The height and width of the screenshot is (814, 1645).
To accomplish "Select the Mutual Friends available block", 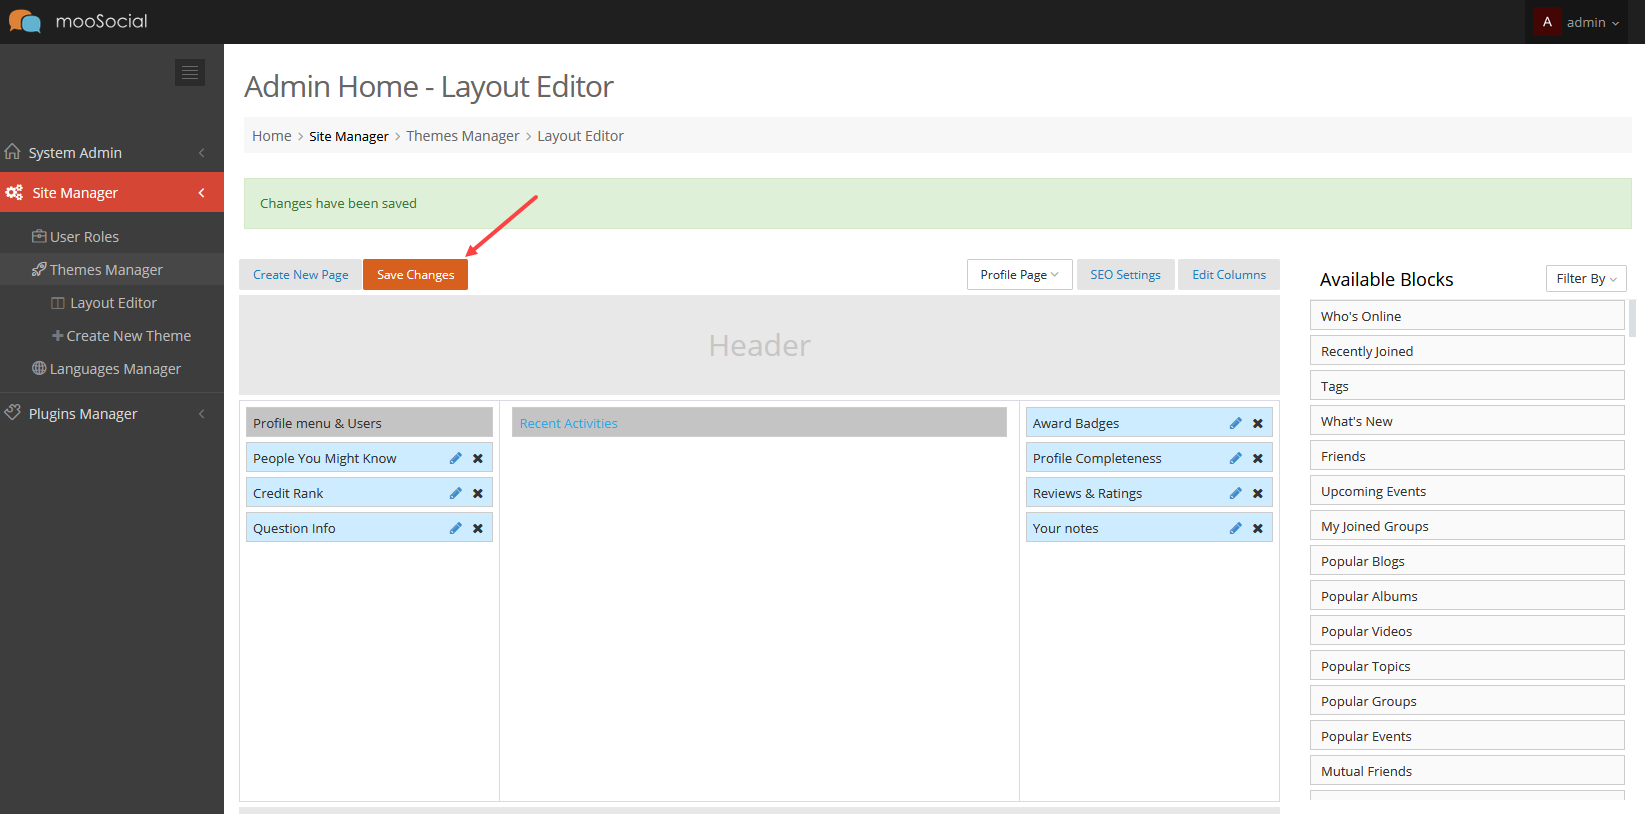I will click(x=1467, y=771).
